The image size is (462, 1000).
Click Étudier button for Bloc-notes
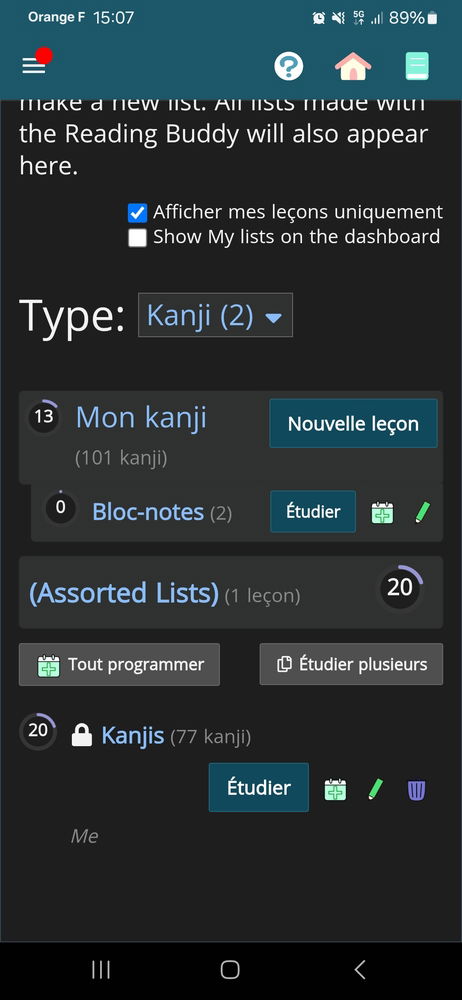313,511
